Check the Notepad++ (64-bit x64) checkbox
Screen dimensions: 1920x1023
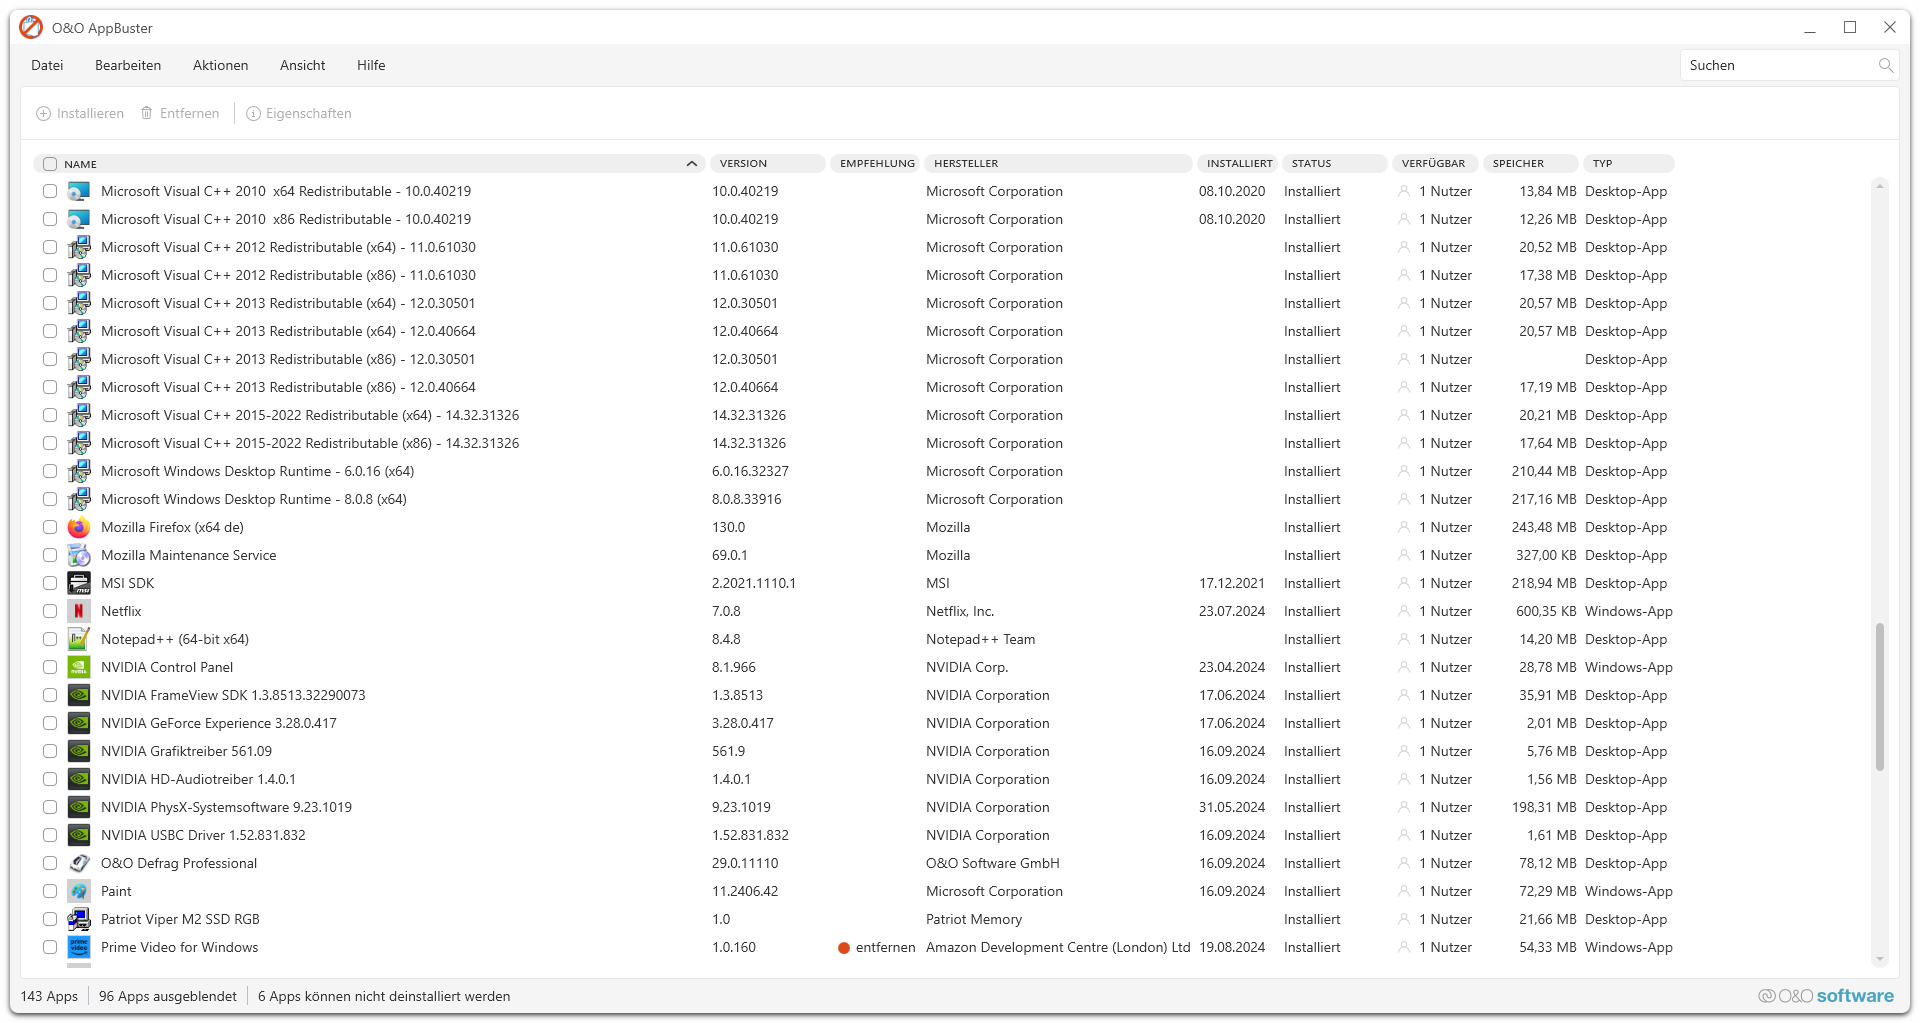click(50, 639)
